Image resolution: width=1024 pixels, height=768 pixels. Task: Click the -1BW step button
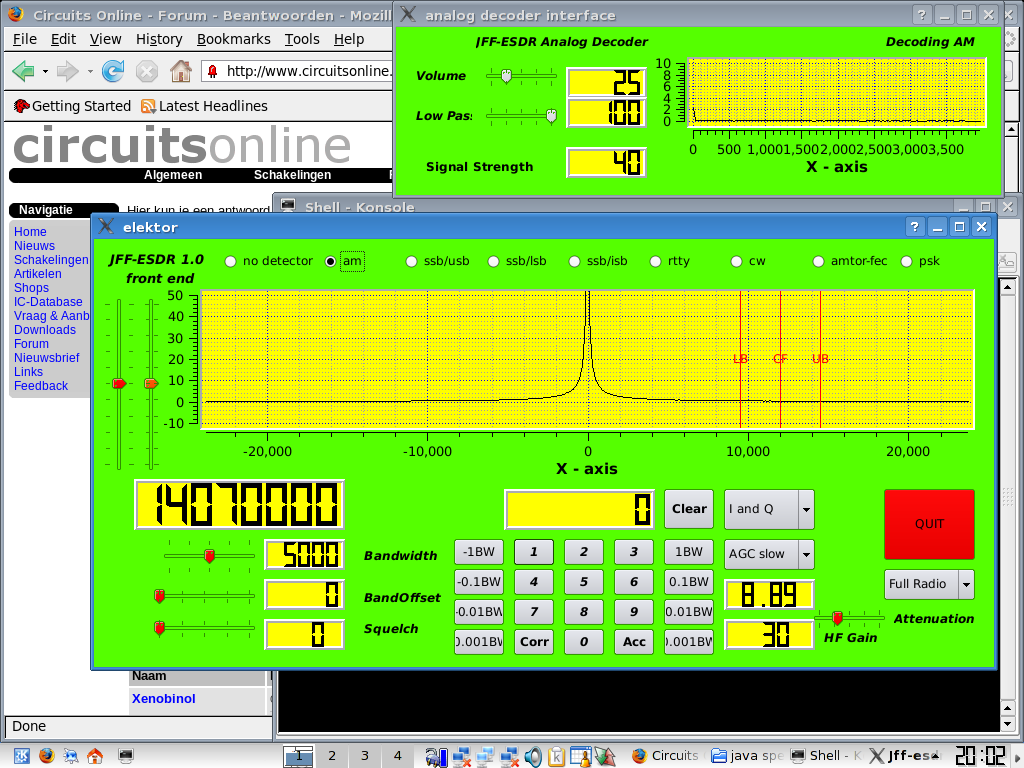click(479, 552)
